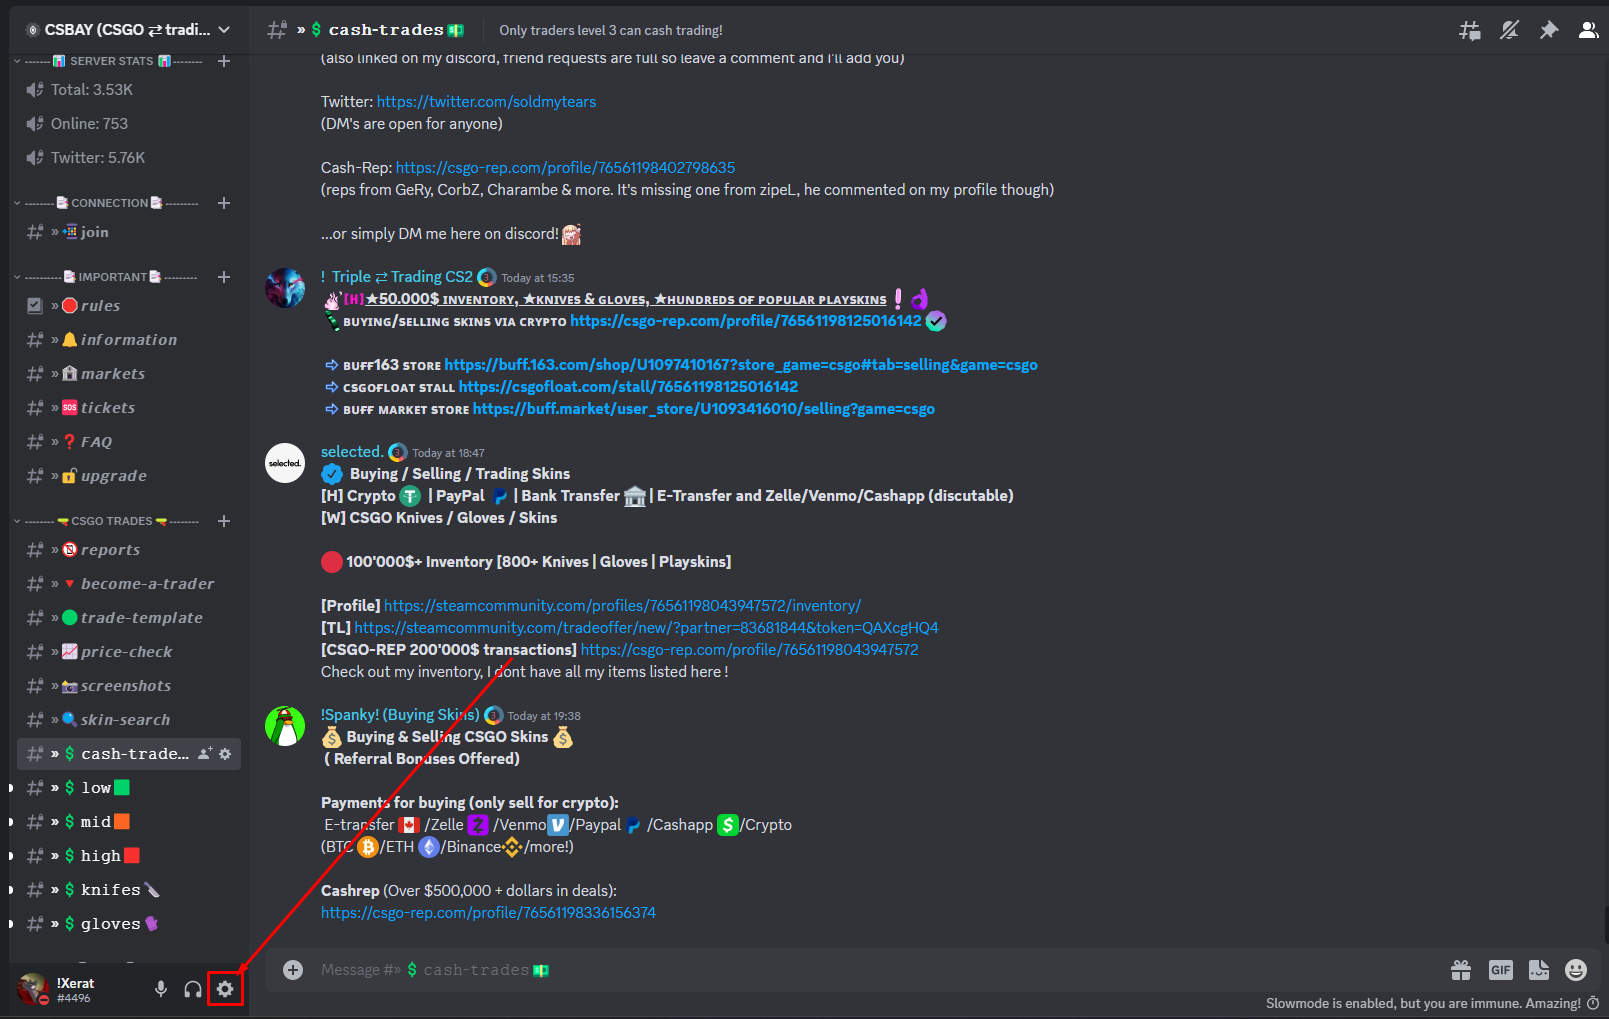Add a channel under the IMPORTANT category
The height and width of the screenshot is (1019, 1609).
coord(224,277)
